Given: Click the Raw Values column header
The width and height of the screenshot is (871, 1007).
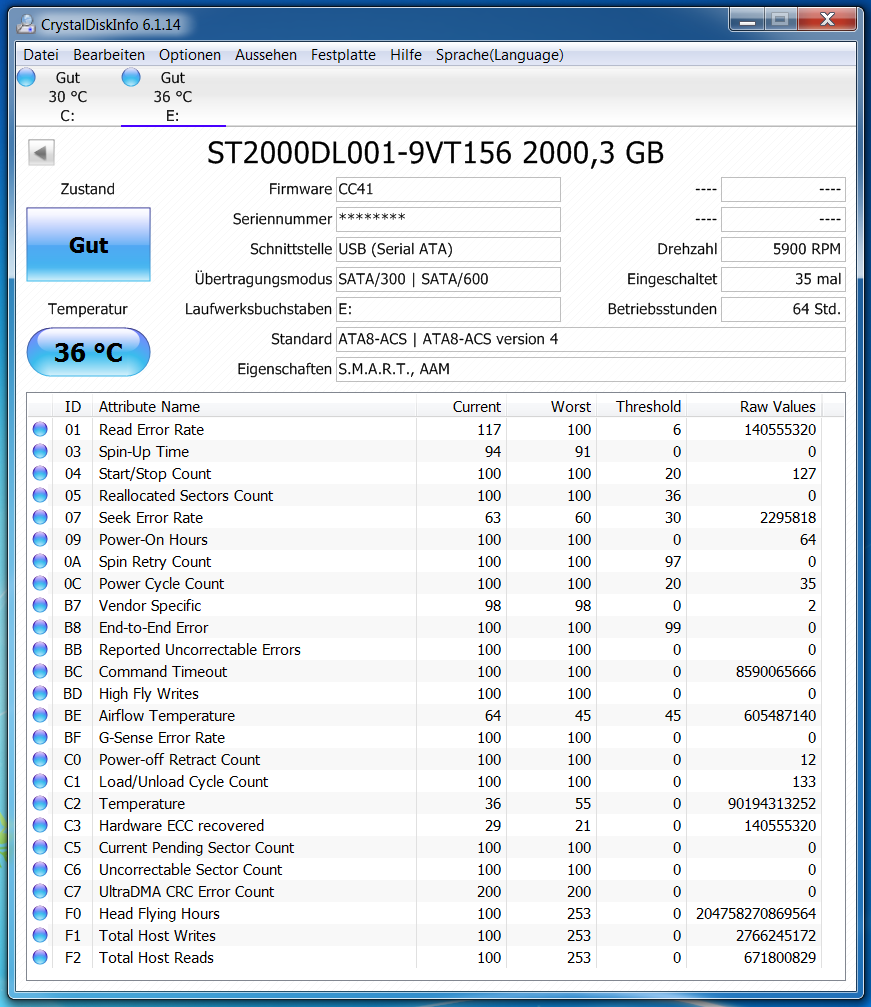Looking at the screenshot, I should [754, 407].
